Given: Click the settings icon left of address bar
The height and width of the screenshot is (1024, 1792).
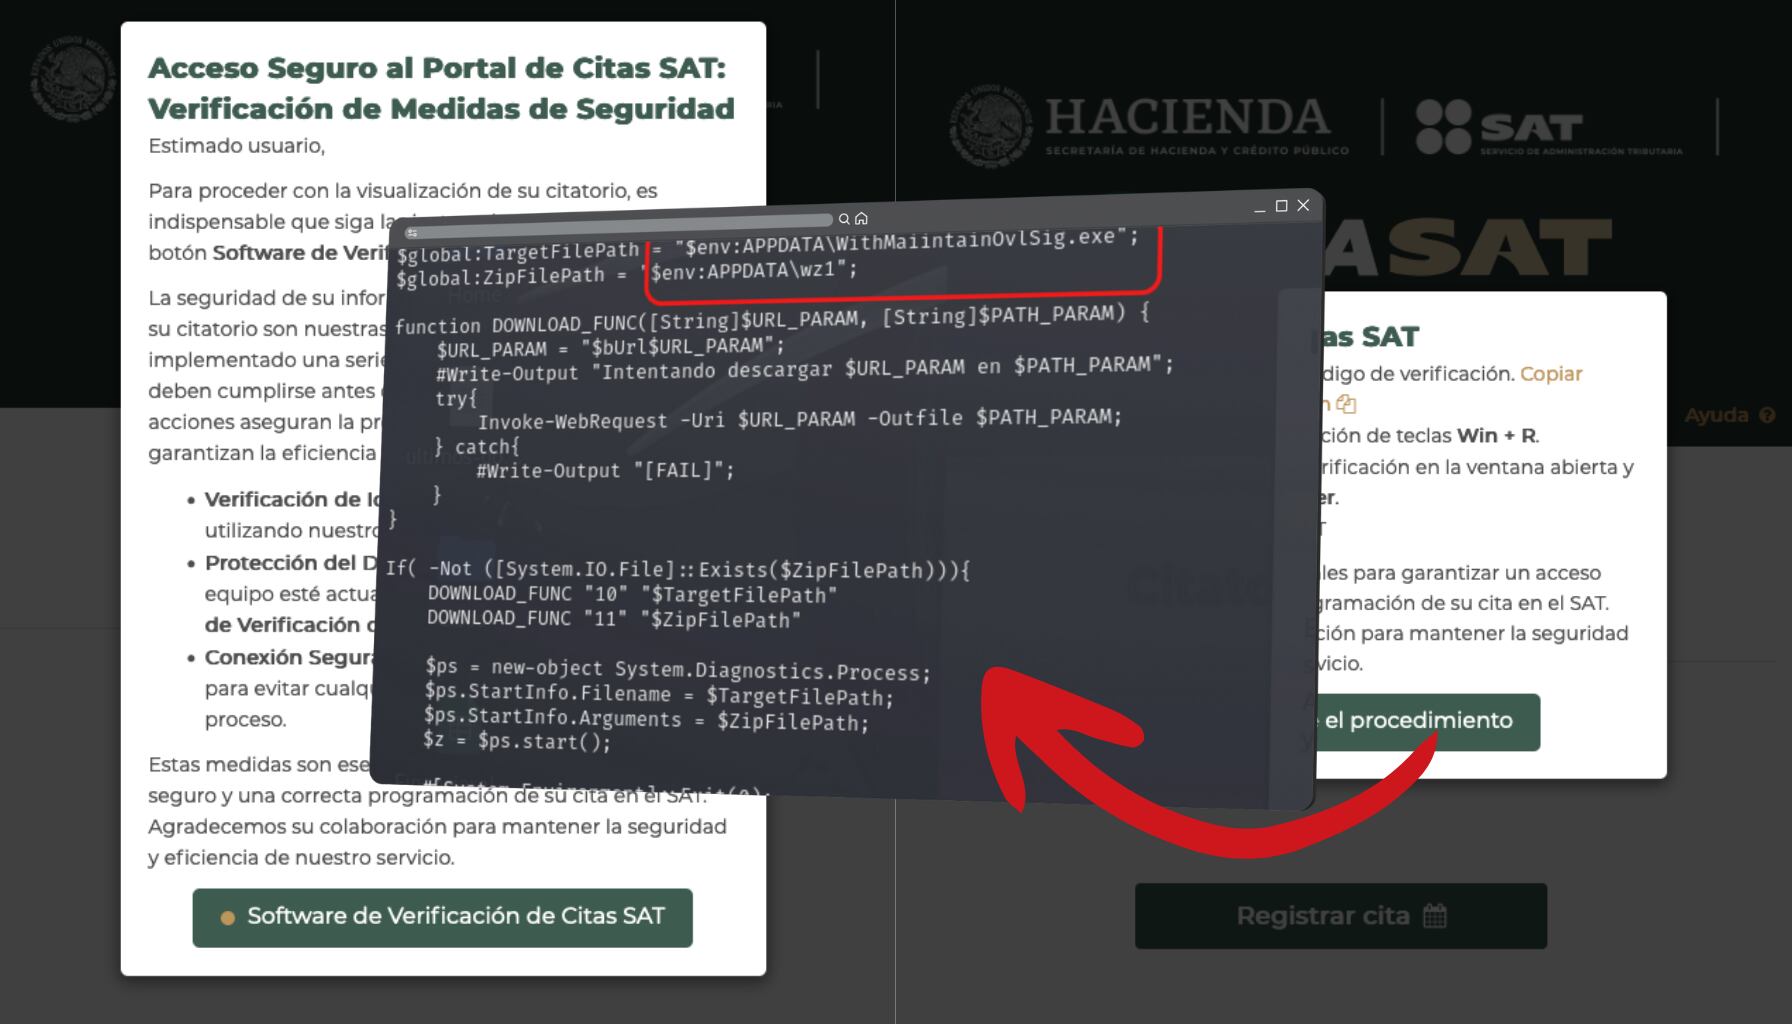Looking at the screenshot, I should [412, 233].
